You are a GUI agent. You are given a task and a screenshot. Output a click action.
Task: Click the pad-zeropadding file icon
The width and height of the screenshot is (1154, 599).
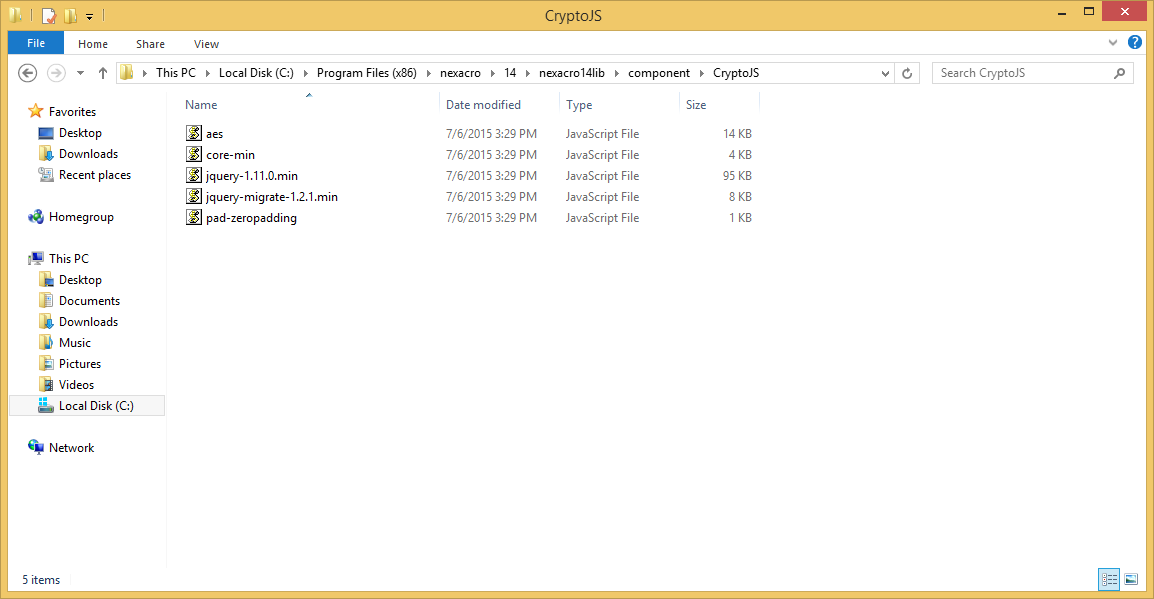(194, 217)
